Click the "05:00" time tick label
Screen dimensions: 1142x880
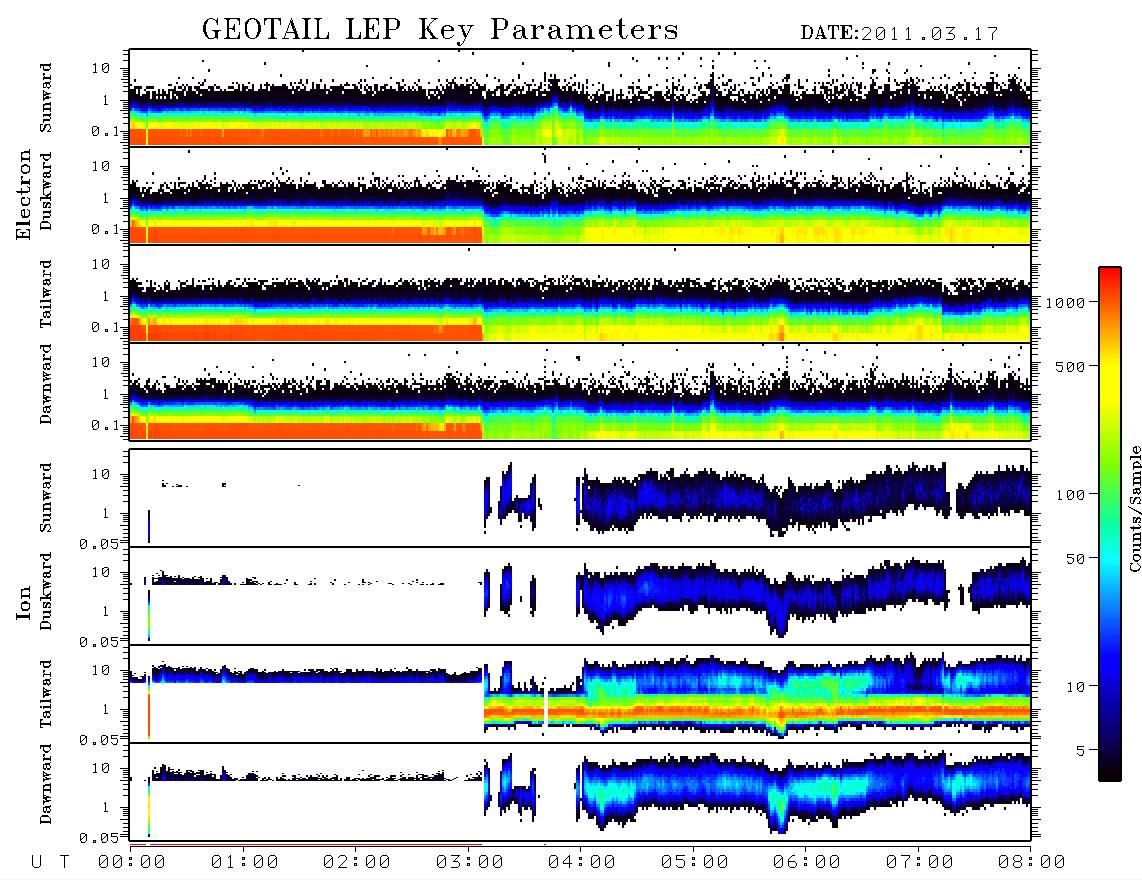(695, 863)
